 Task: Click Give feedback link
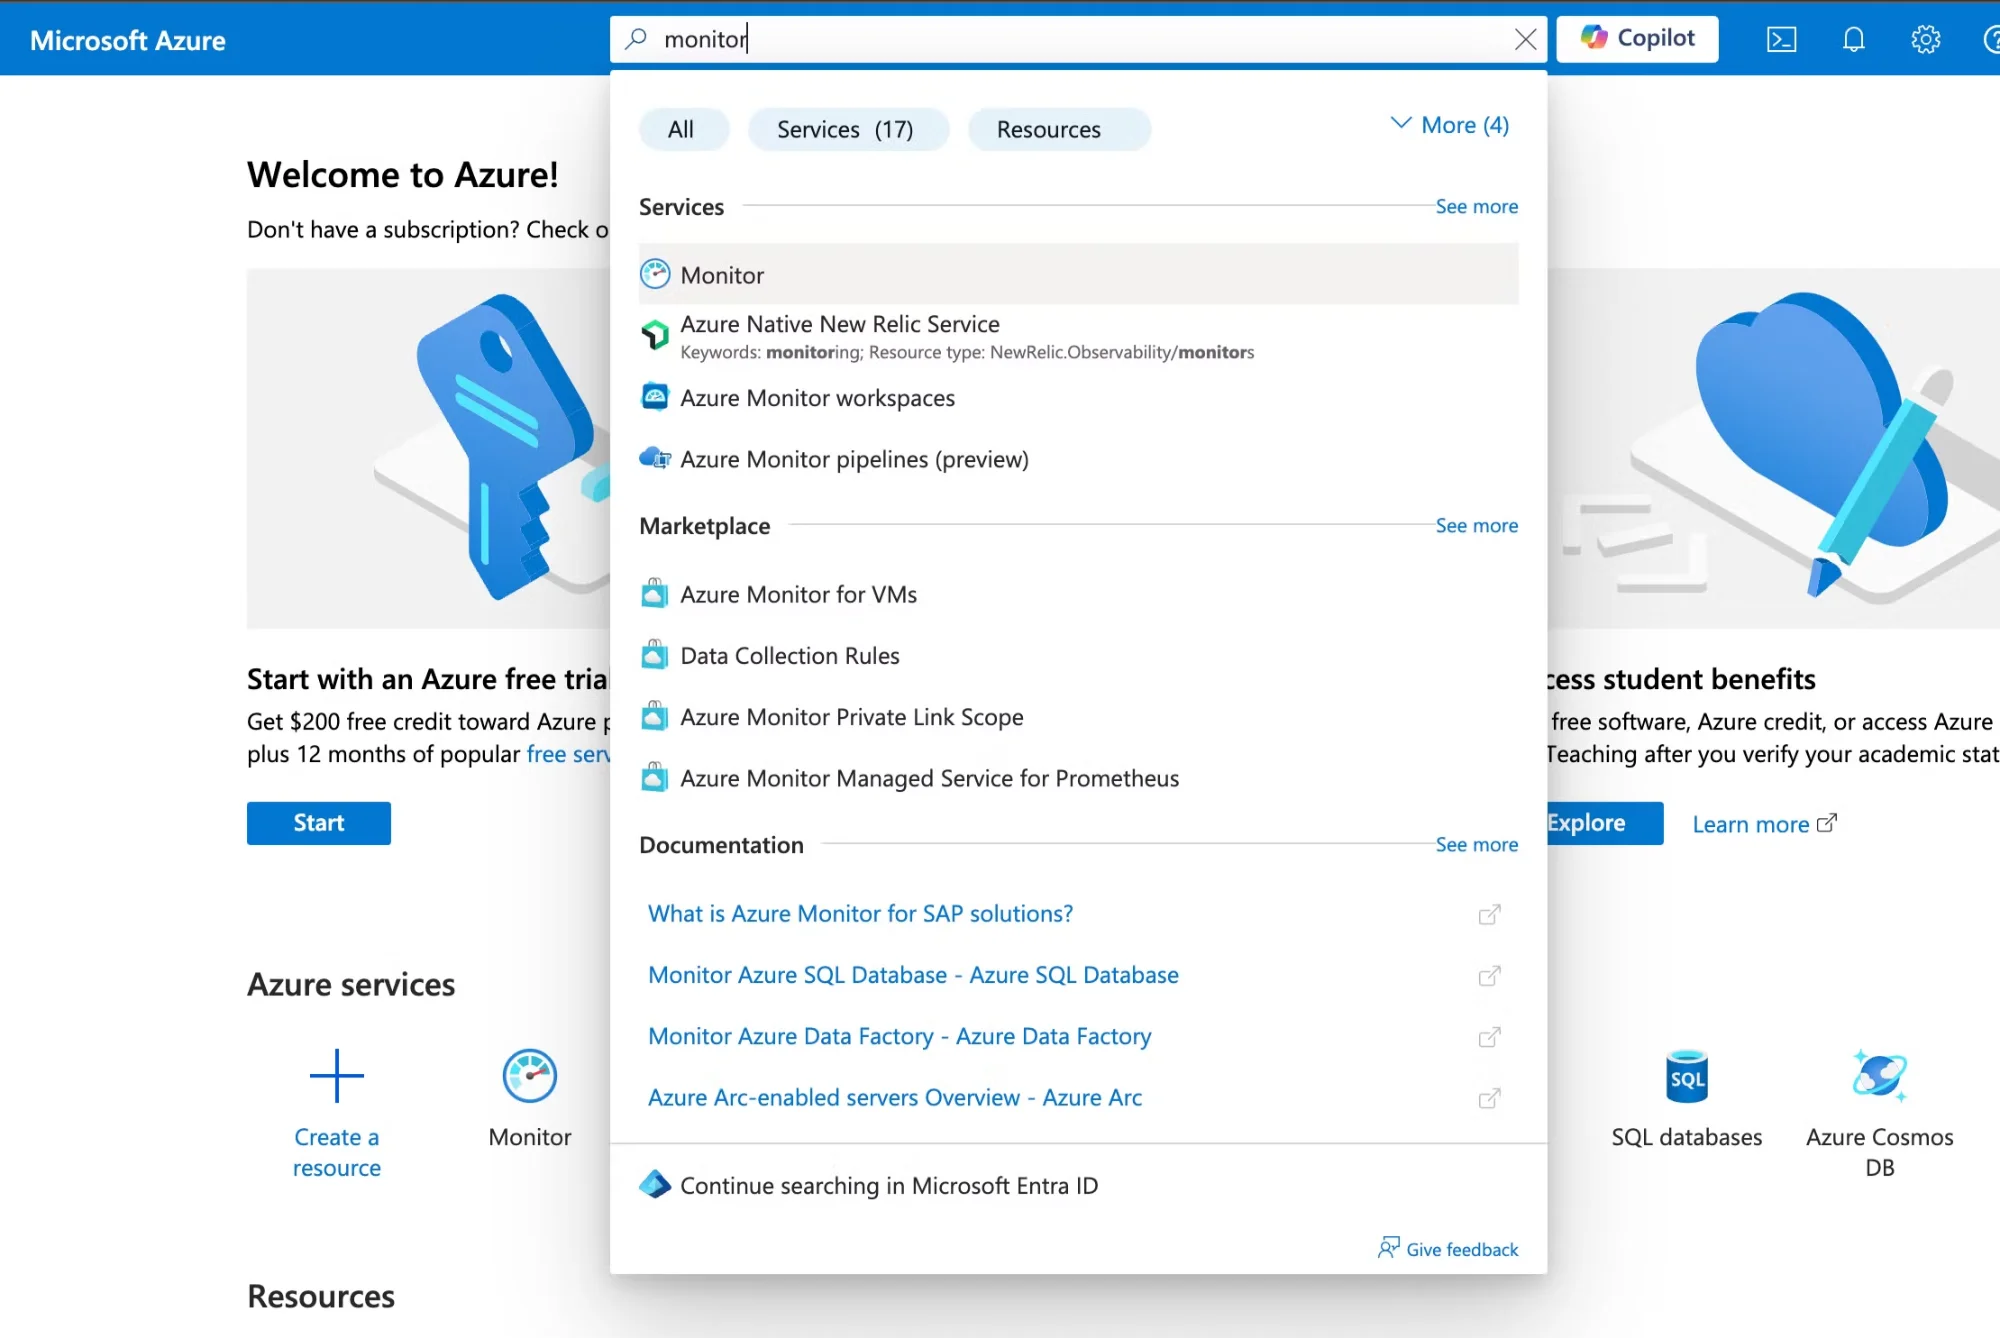coord(1461,1249)
